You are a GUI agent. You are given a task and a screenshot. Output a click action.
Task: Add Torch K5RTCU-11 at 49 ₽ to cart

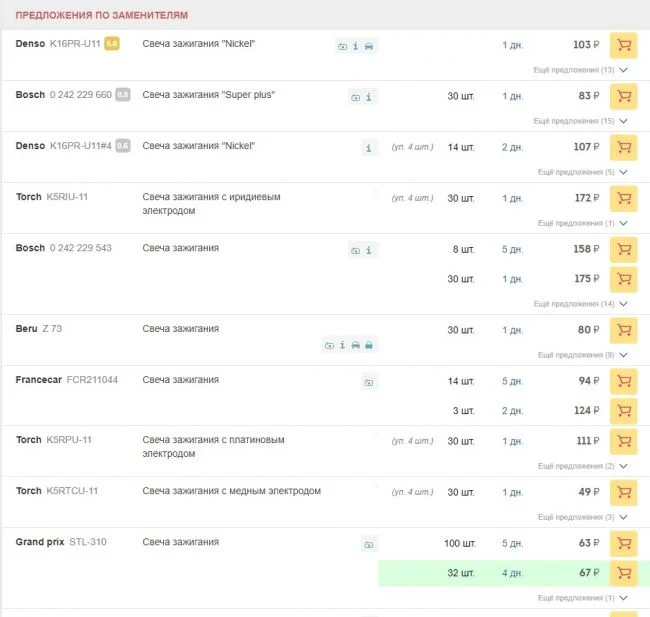pyautogui.click(x=623, y=492)
